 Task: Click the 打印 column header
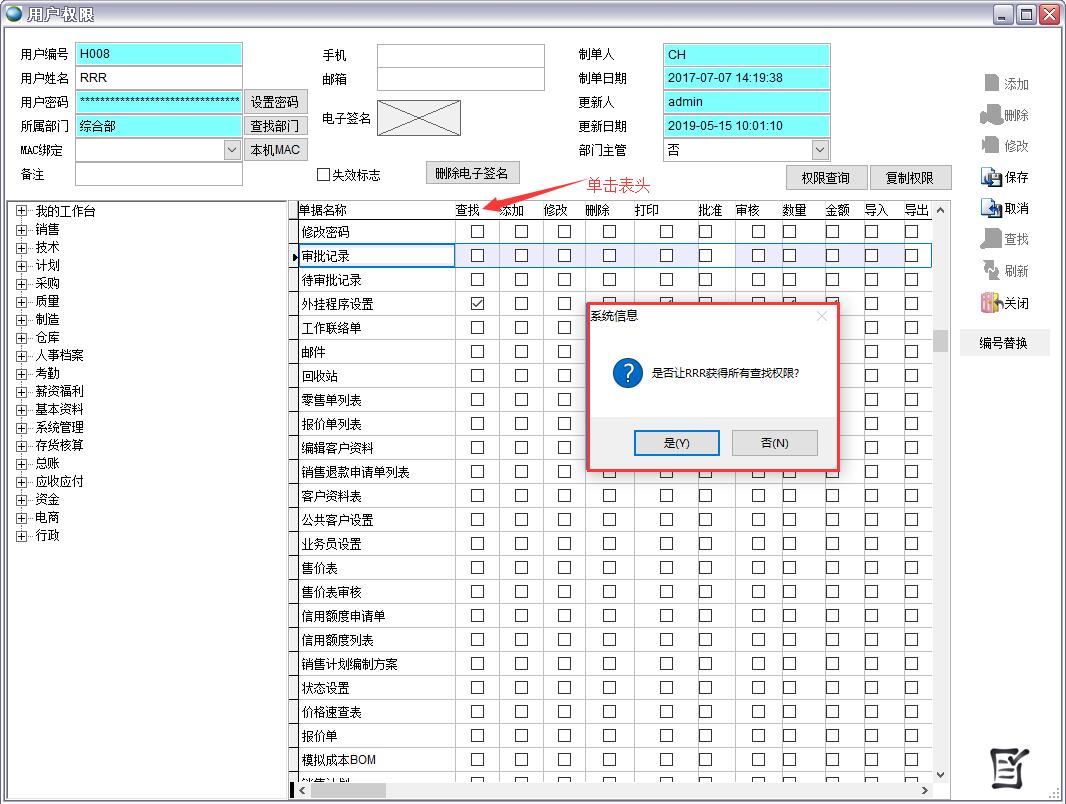[647, 211]
